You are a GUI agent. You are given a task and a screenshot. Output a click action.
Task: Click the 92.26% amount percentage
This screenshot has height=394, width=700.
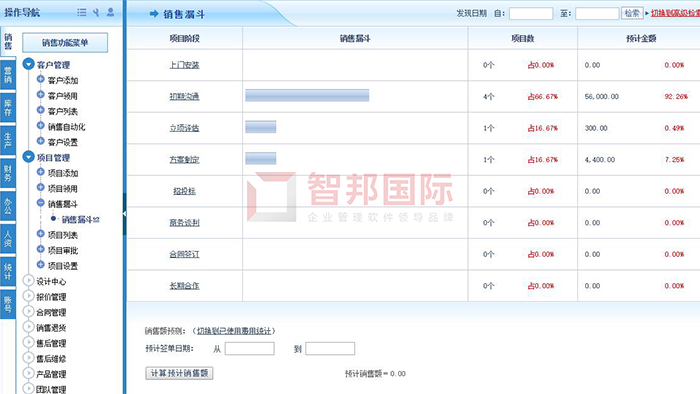[x=676, y=96]
